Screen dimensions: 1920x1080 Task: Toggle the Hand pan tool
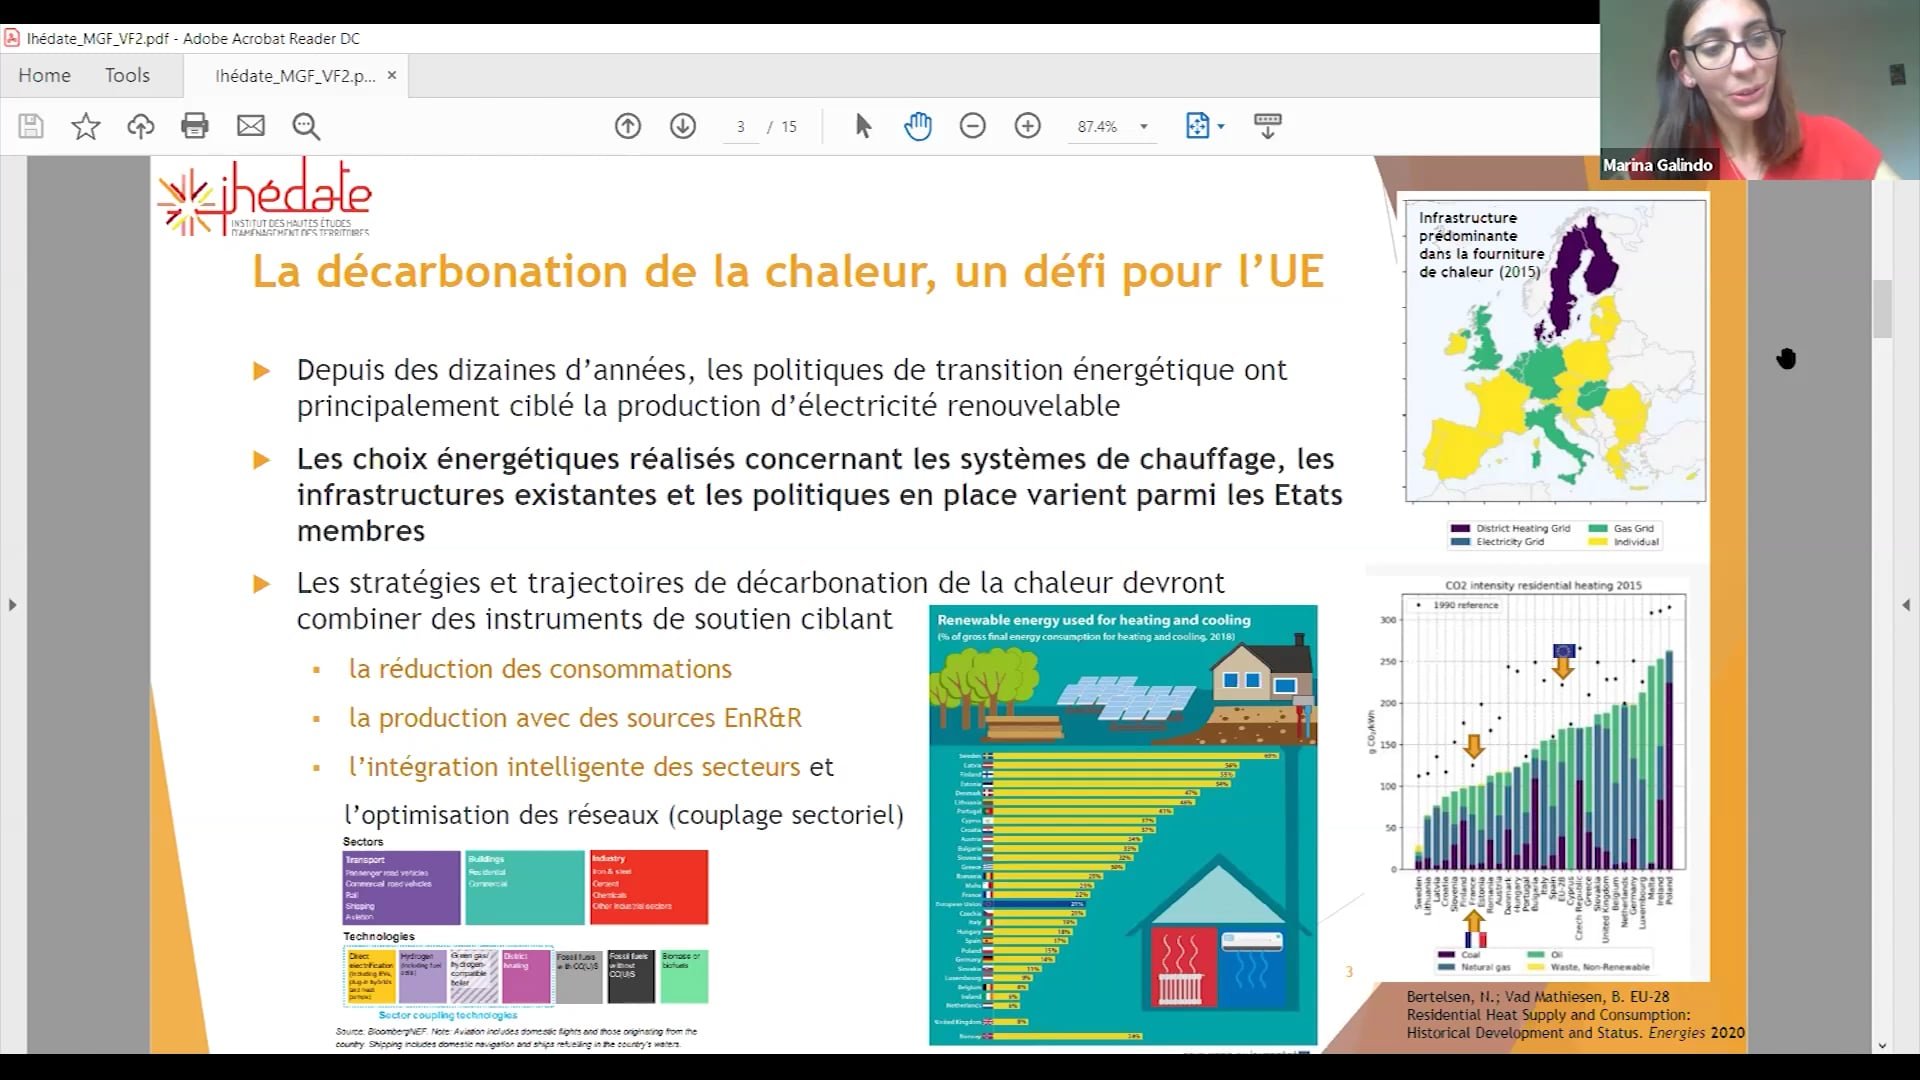click(917, 126)
